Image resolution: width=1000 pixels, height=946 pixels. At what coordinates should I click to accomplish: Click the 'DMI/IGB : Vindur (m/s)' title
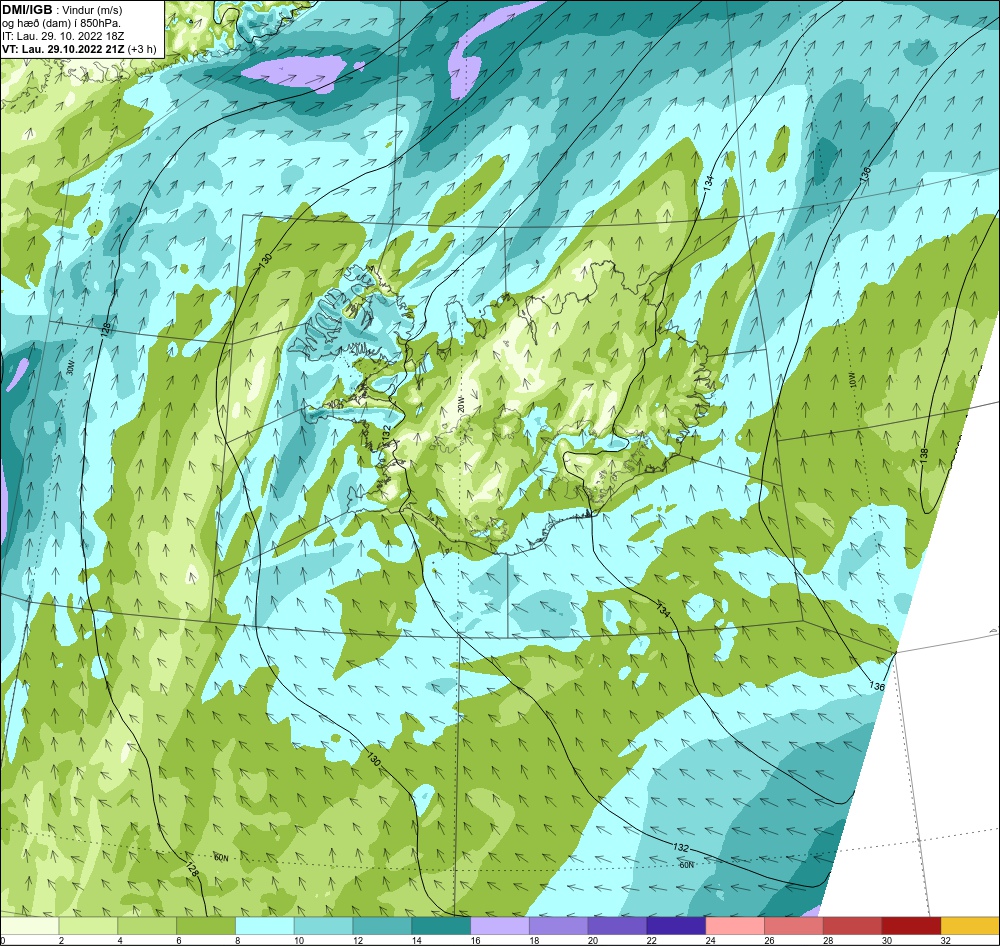(62, 10)
